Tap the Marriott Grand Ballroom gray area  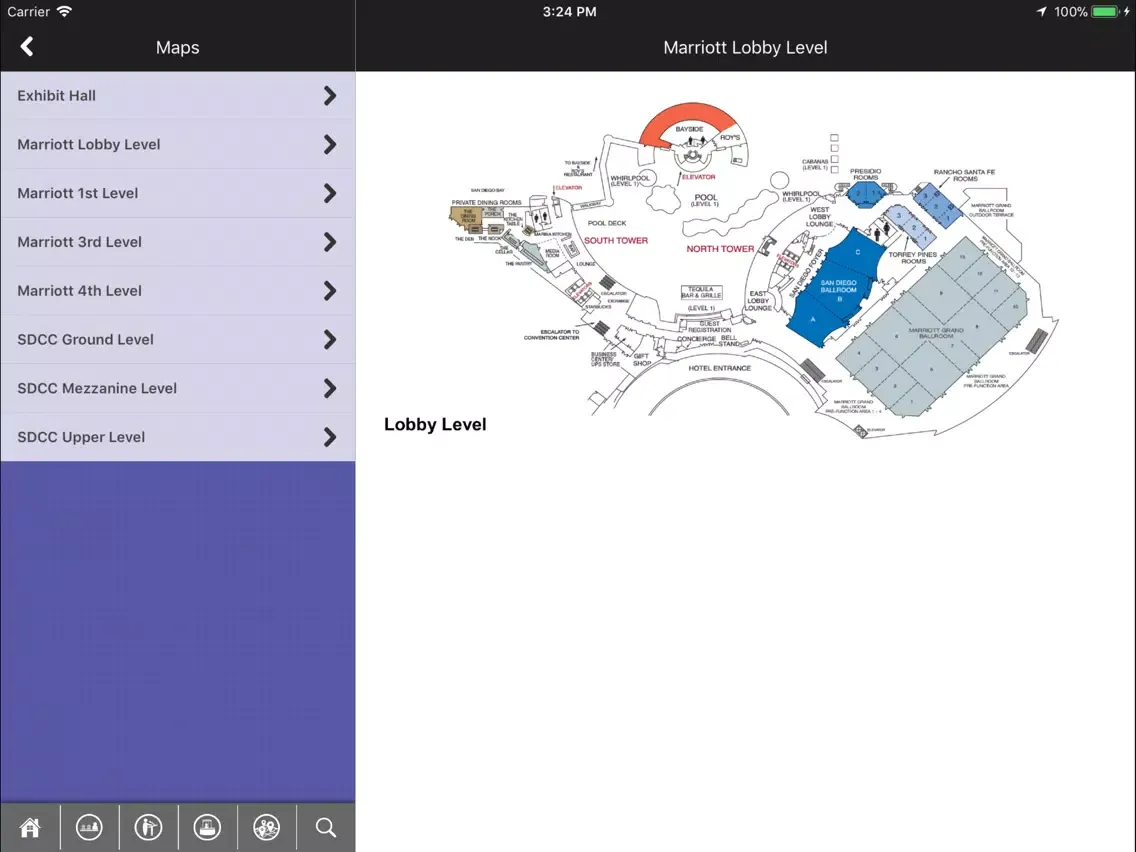[932, 327]
